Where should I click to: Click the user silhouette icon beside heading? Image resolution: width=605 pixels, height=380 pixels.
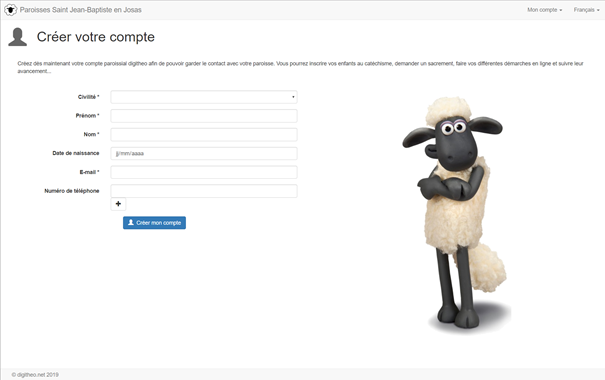pyautogui.click(x=17, y=37)
